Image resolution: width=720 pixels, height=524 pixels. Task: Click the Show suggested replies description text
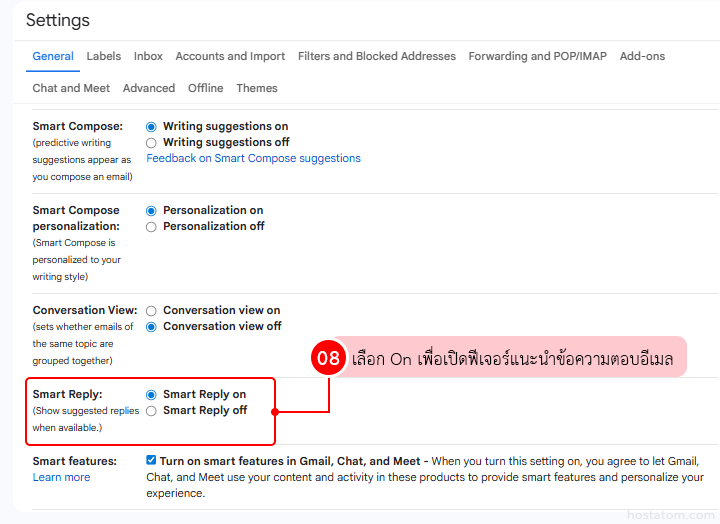(x=85, y=419)
